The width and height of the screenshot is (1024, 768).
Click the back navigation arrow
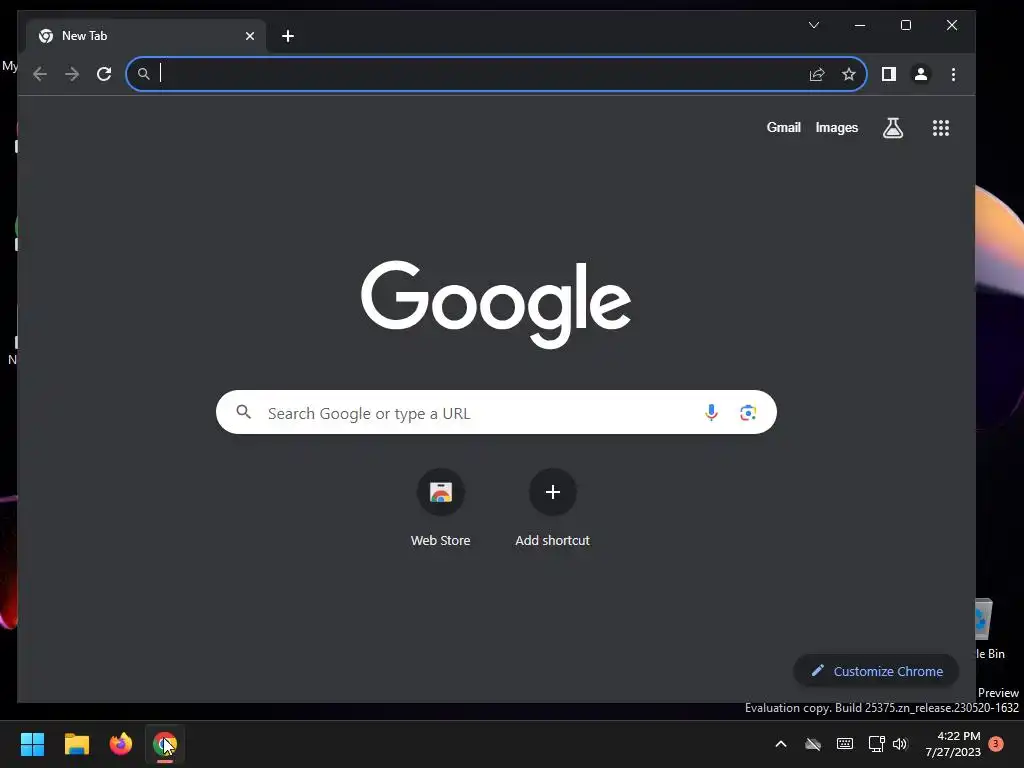[40, 74]
